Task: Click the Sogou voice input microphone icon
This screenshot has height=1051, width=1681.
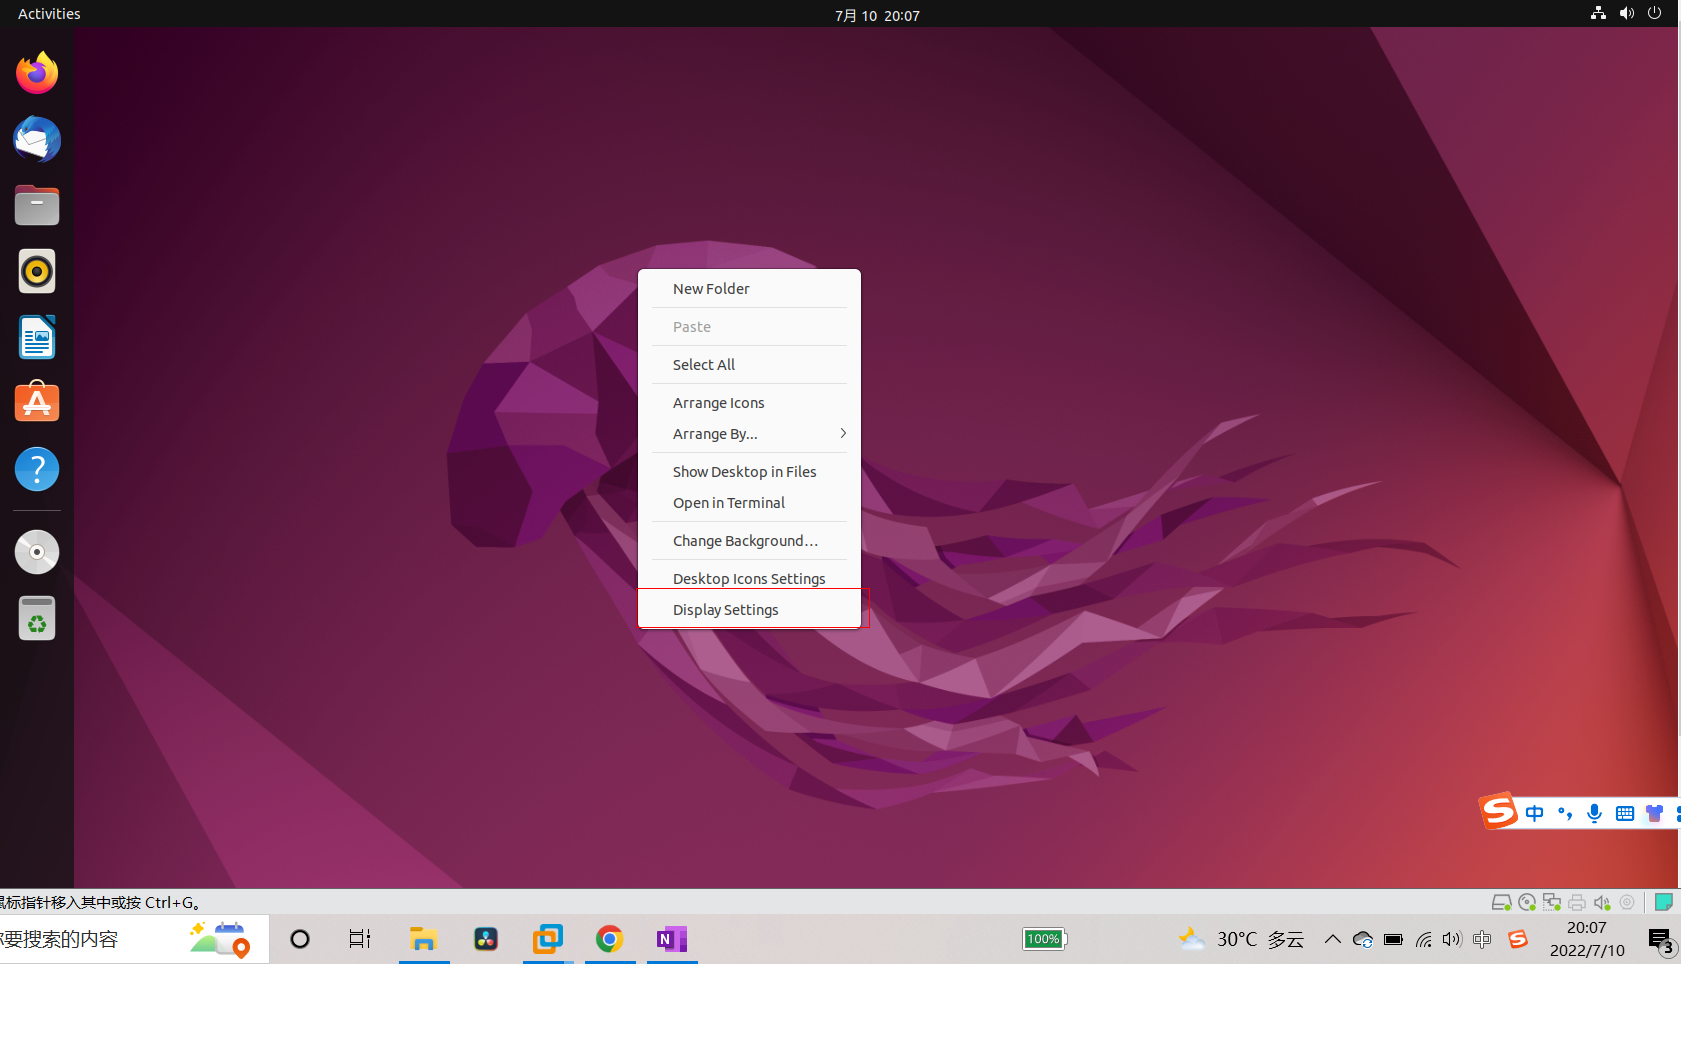Action: (x=1594, y=813)
